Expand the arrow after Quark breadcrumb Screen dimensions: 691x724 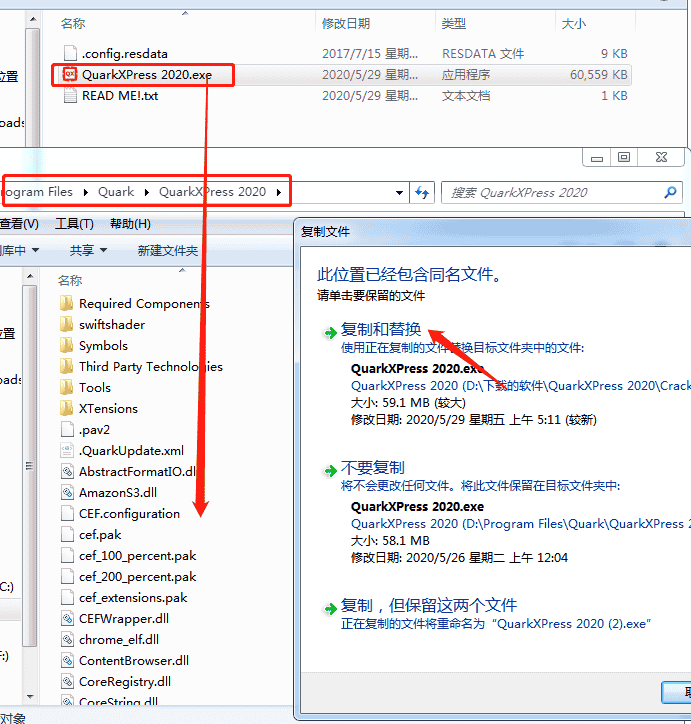coord(147,192)
